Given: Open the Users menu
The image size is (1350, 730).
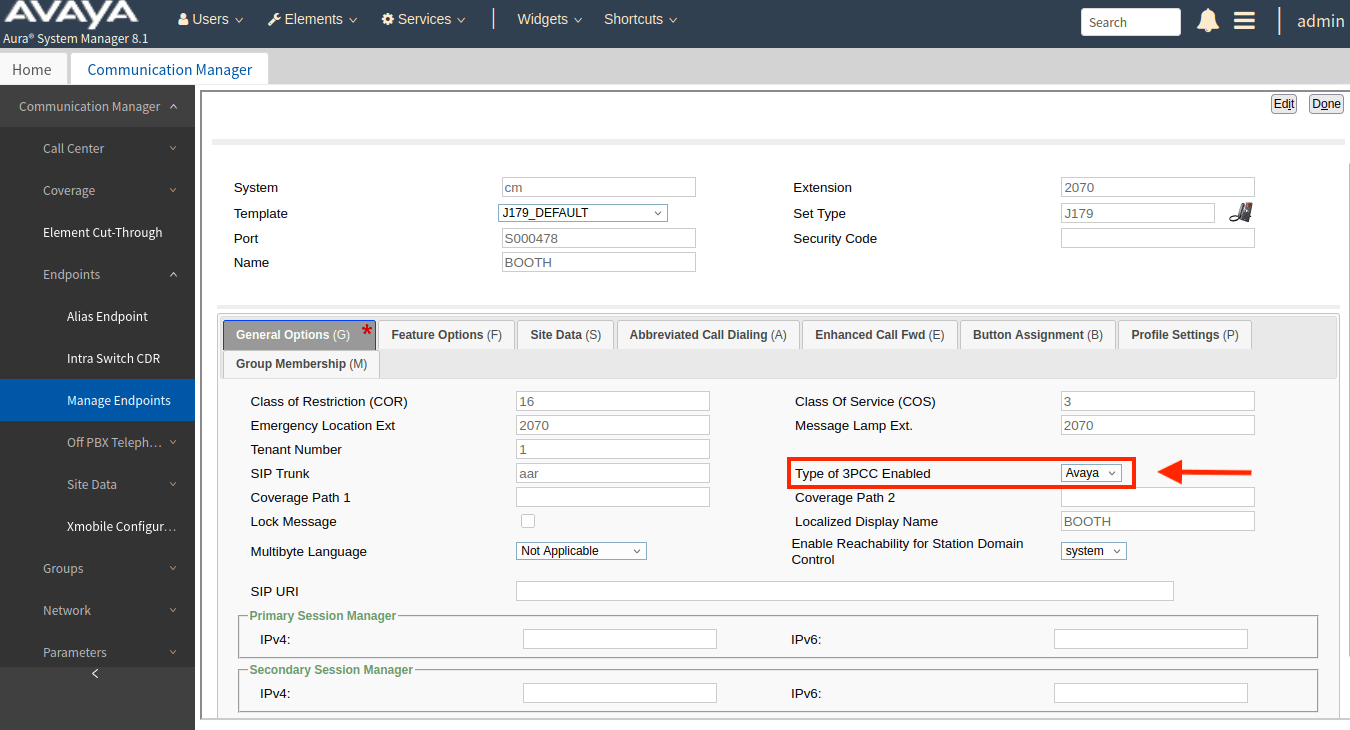Looking at the screenshot, I should (211, 19).
